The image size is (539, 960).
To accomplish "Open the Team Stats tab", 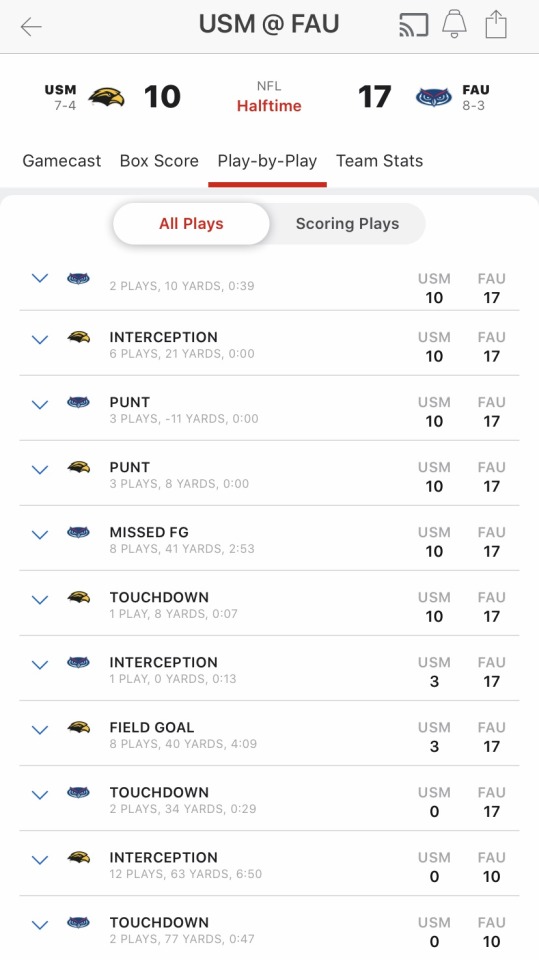I will (379, 161).
